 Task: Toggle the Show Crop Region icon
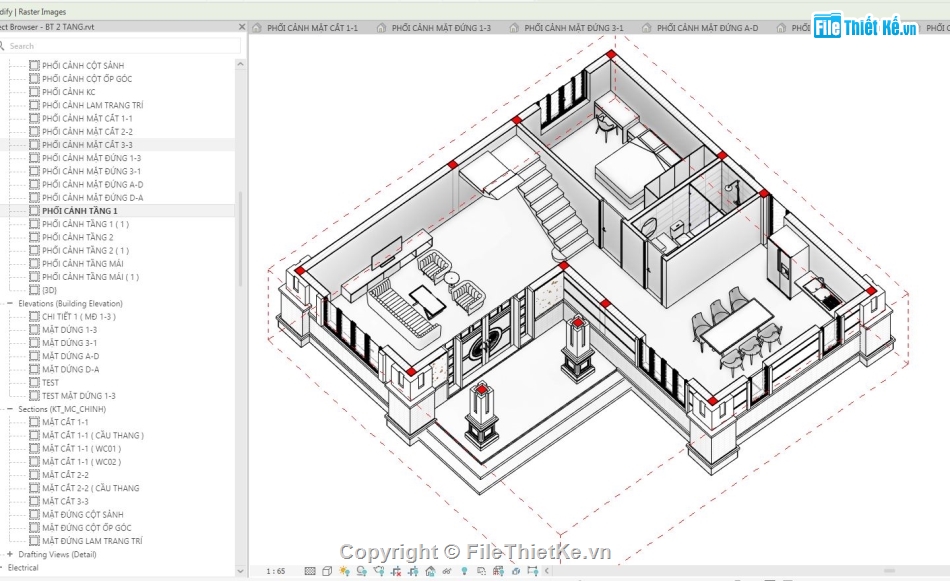(x=413, y=571)
